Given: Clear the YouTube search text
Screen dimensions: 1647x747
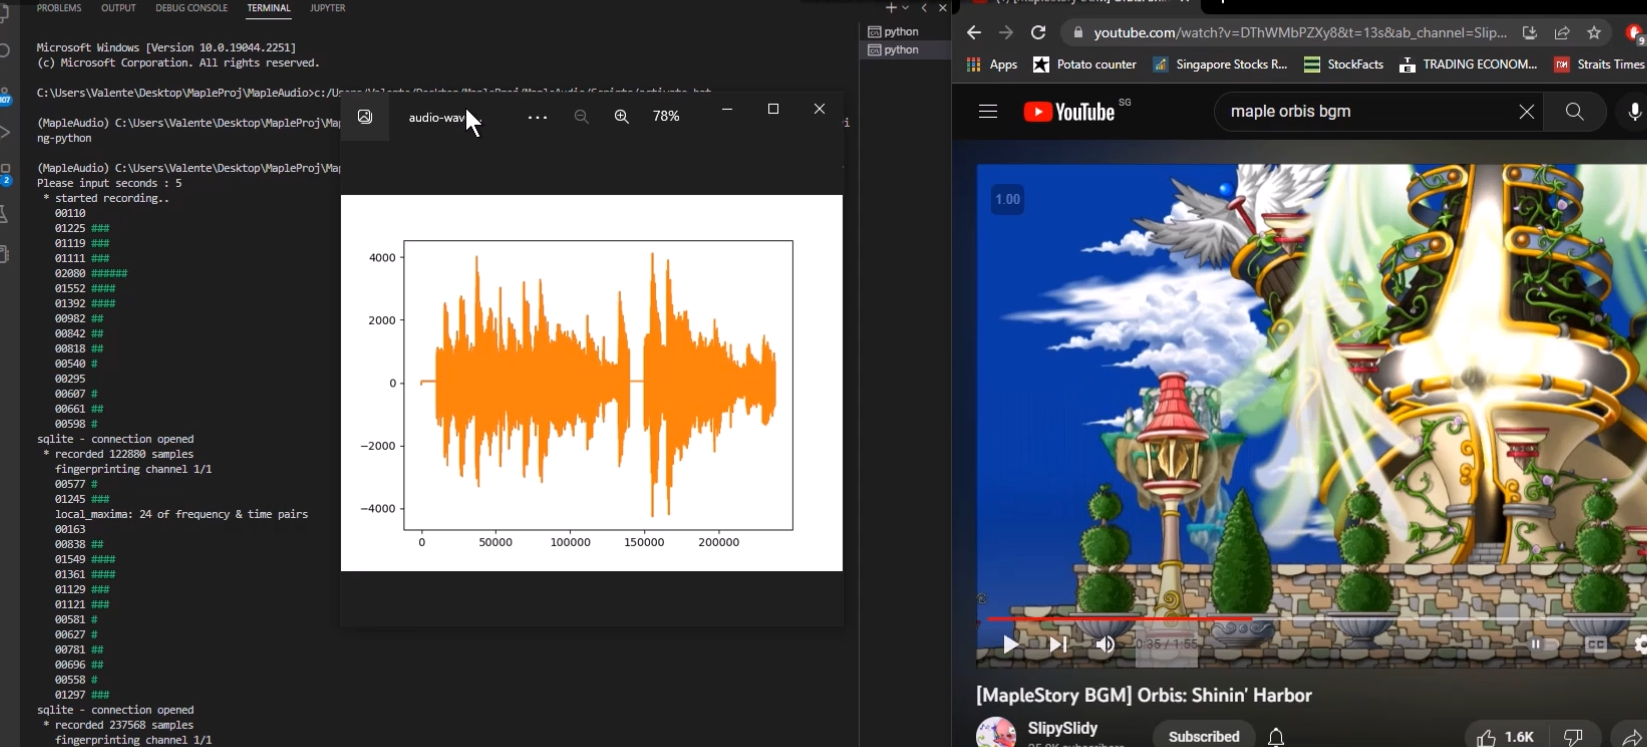Looking at the screenshot, I should 1526,112.
